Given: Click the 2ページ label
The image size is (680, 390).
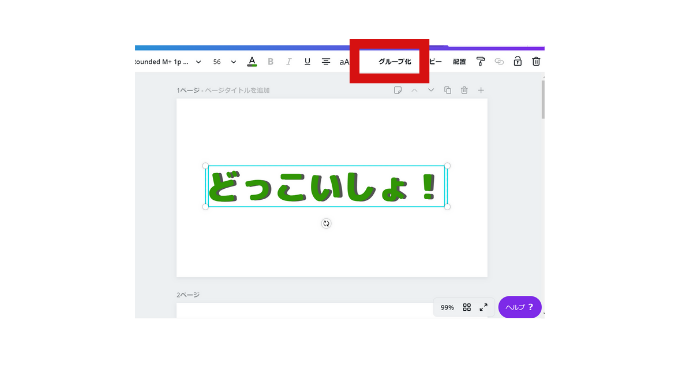Looking at the screenshot, I should (x=188, y=295).
